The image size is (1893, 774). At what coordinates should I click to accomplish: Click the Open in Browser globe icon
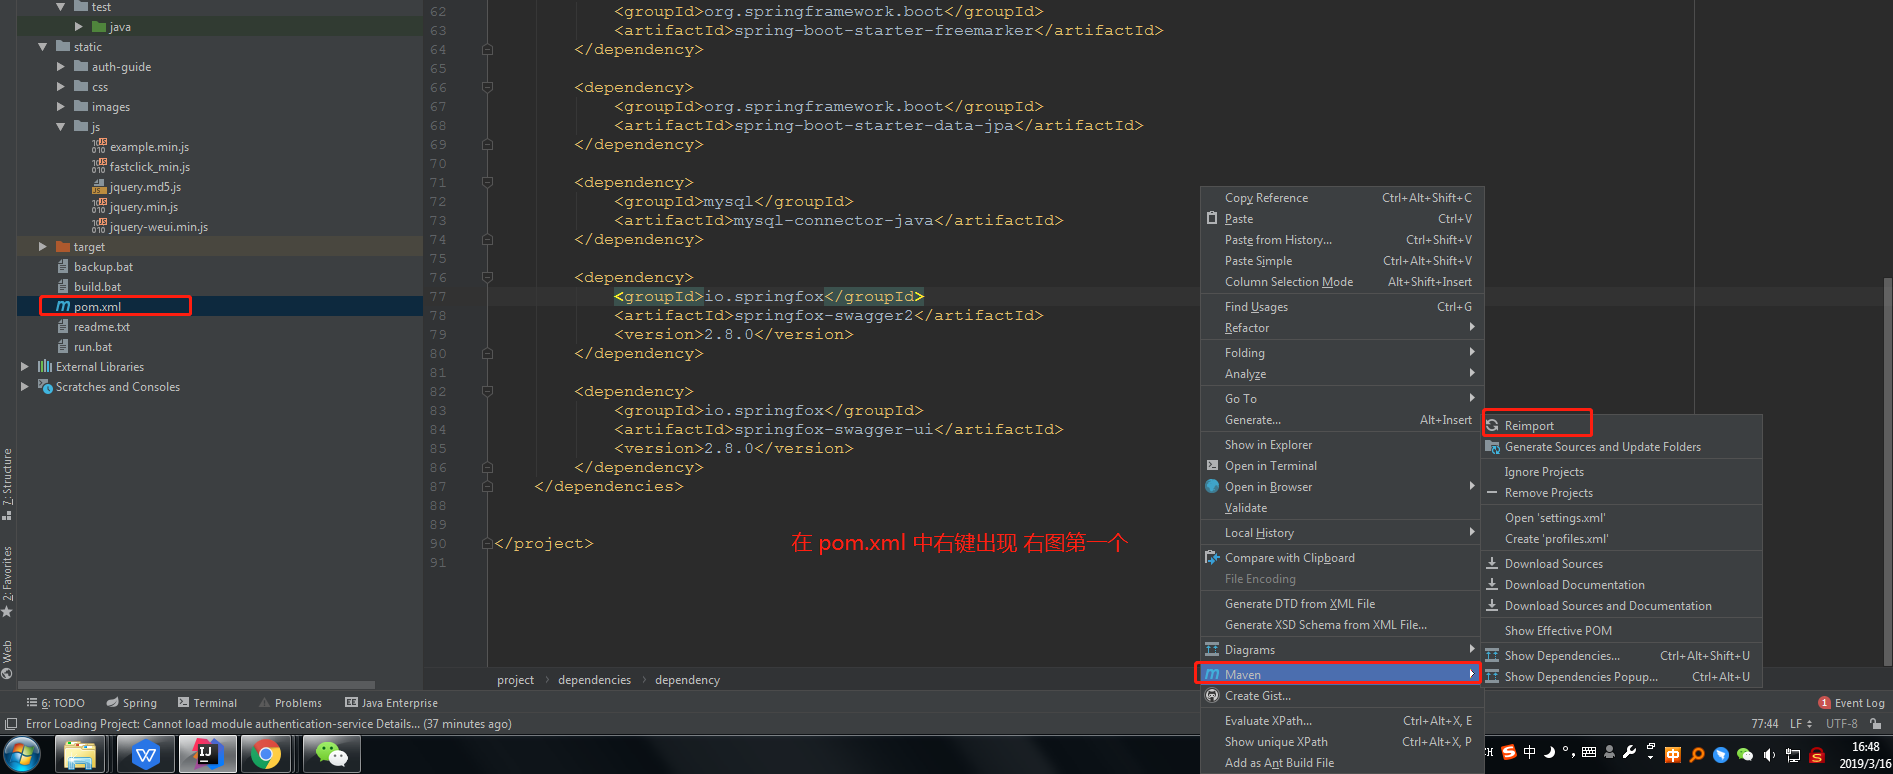[1212, 487]
